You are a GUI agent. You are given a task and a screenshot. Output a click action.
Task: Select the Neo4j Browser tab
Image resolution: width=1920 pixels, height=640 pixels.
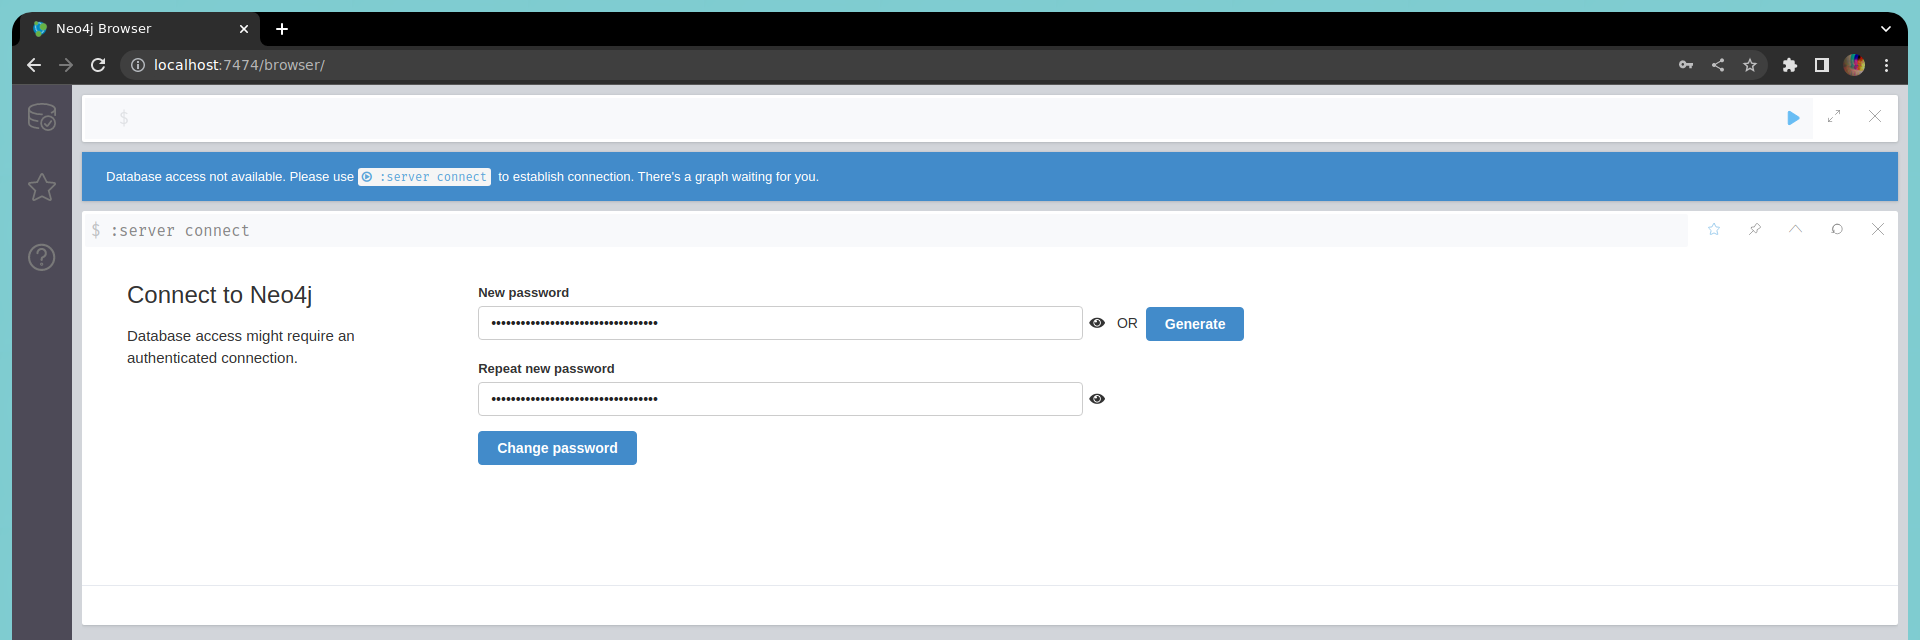[140, 29]
